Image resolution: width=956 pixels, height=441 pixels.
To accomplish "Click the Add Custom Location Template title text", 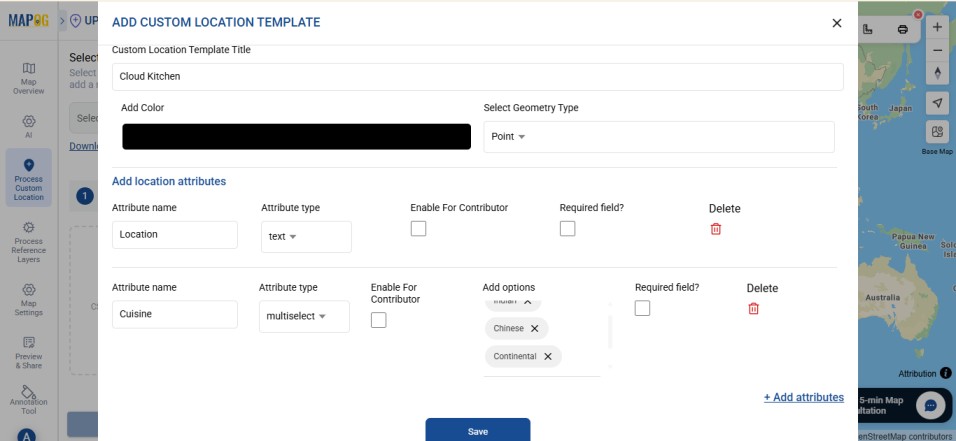I will click(216, 23).
